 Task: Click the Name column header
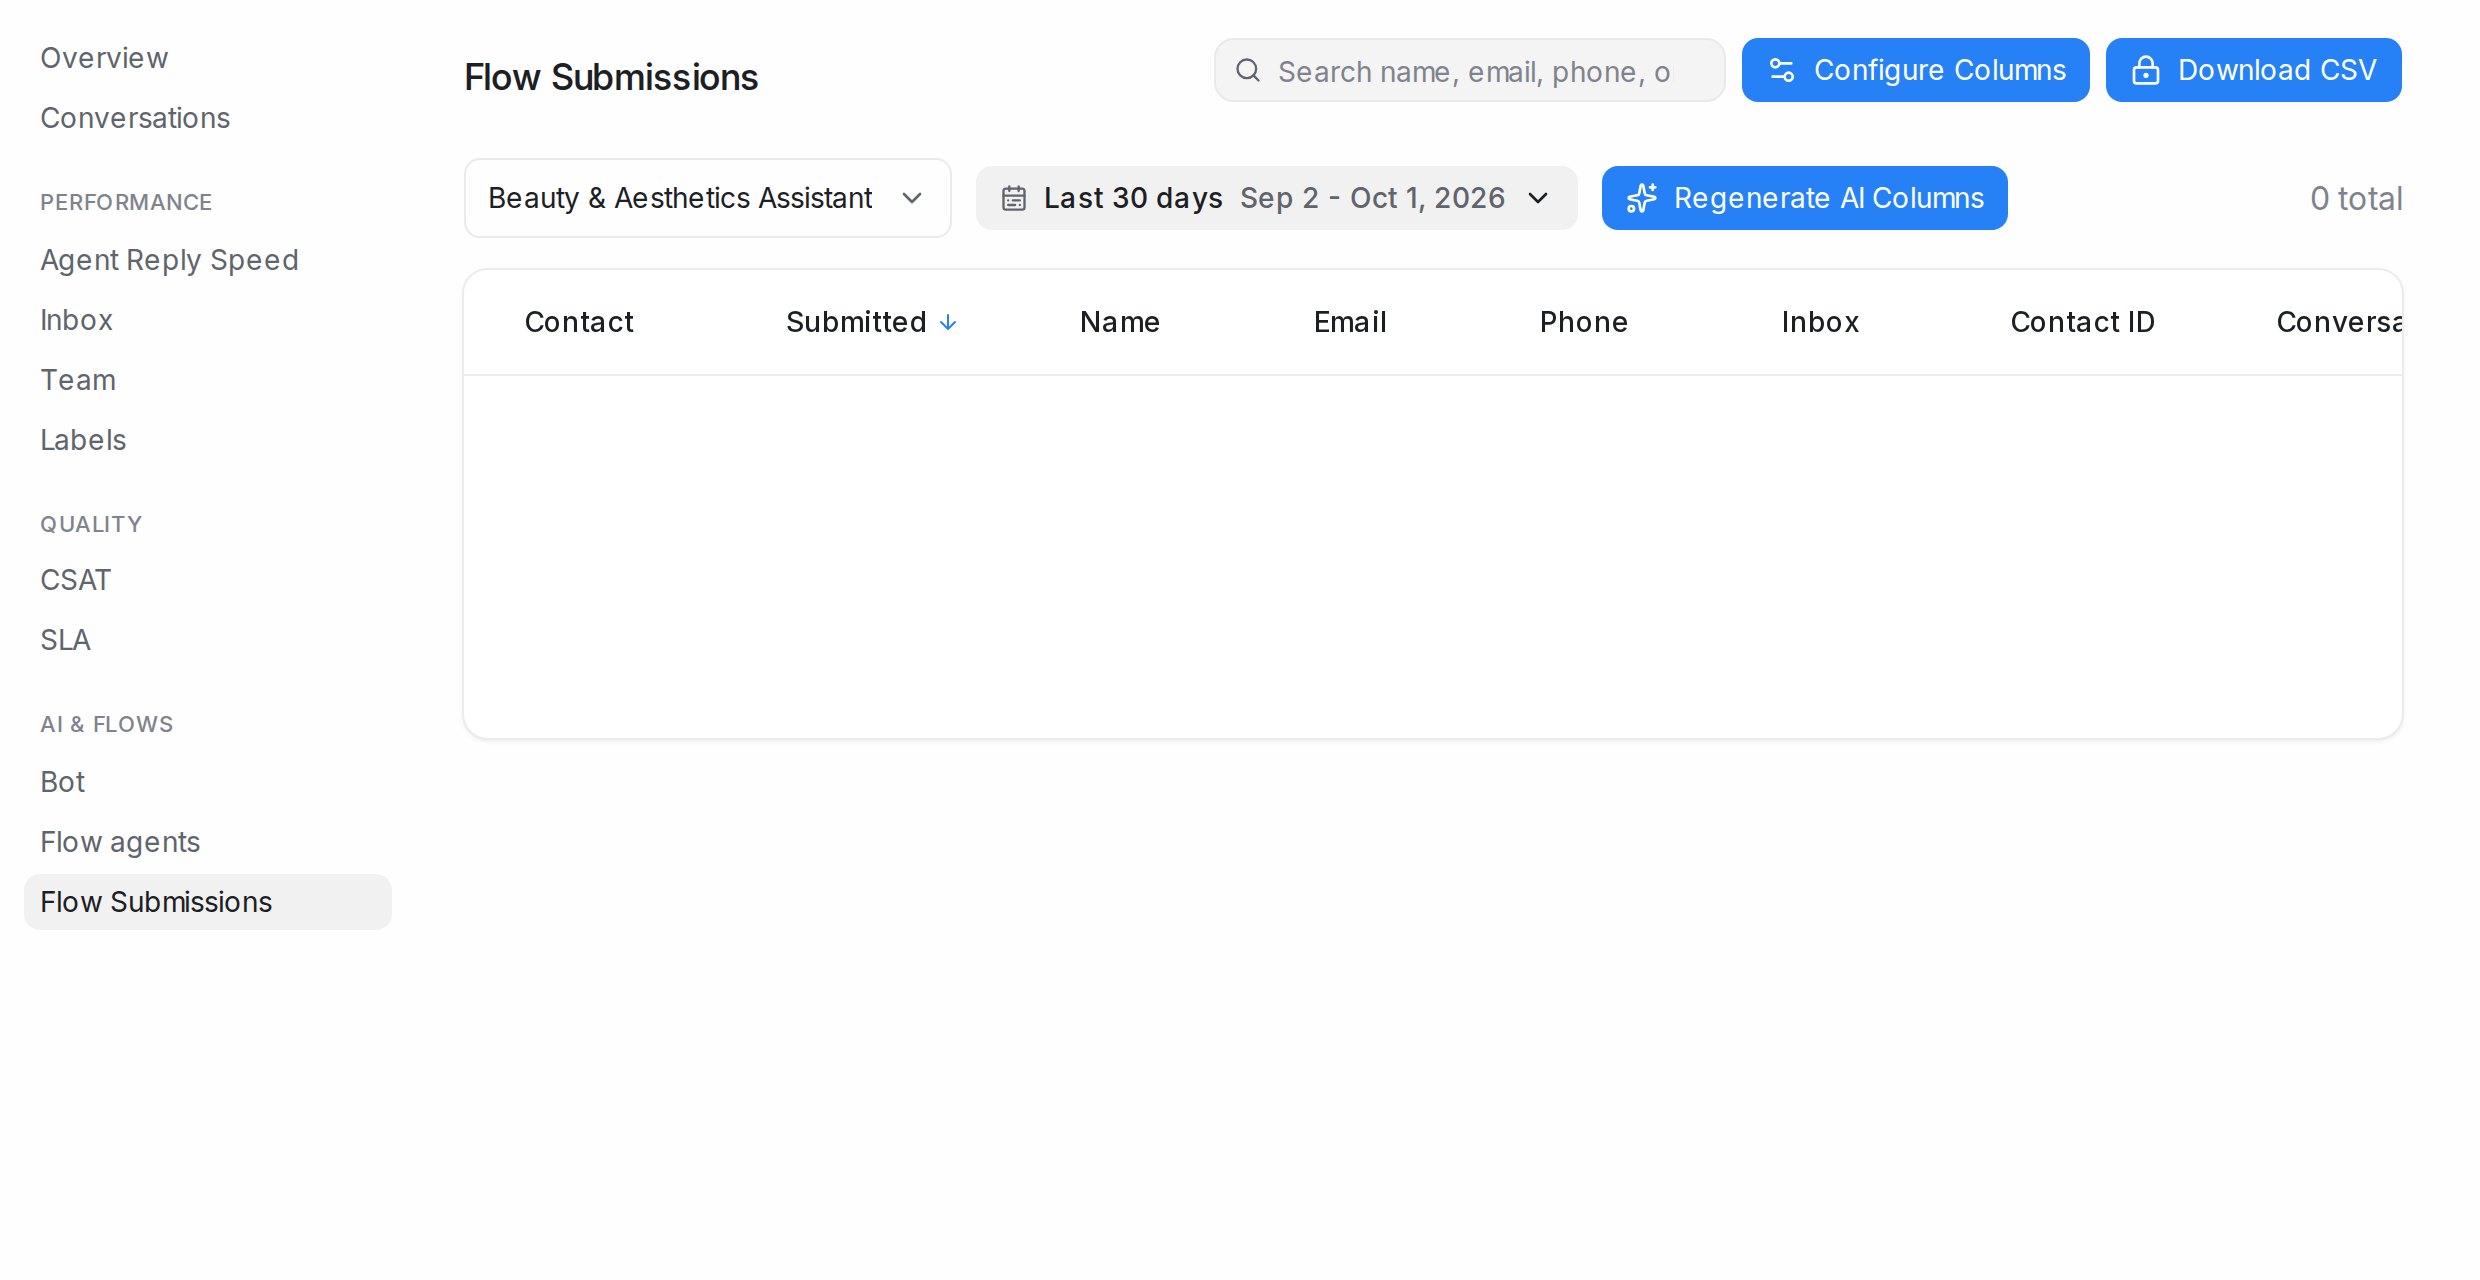(x=1120, y=322)
